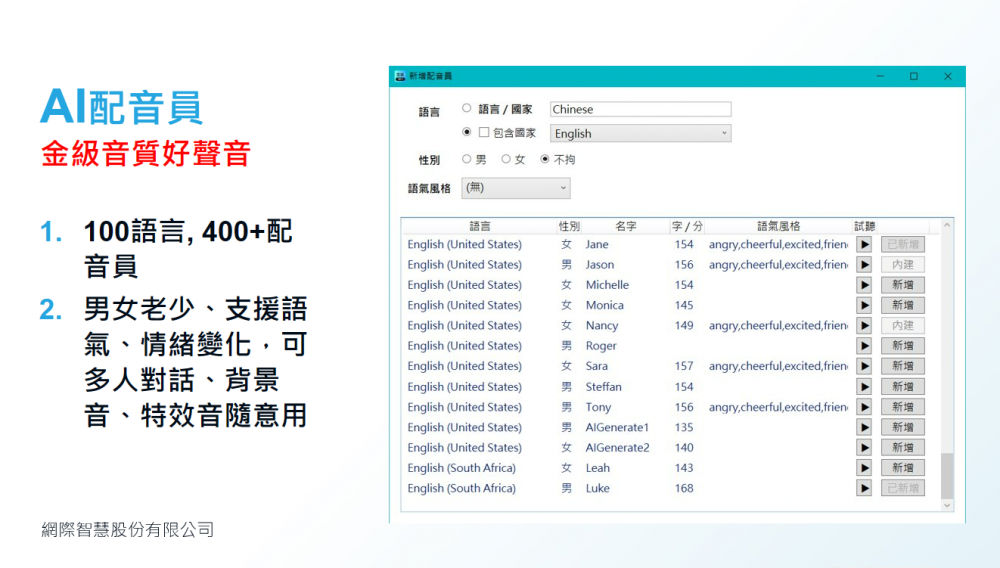Play Luke's voice sample

point(864,488)
